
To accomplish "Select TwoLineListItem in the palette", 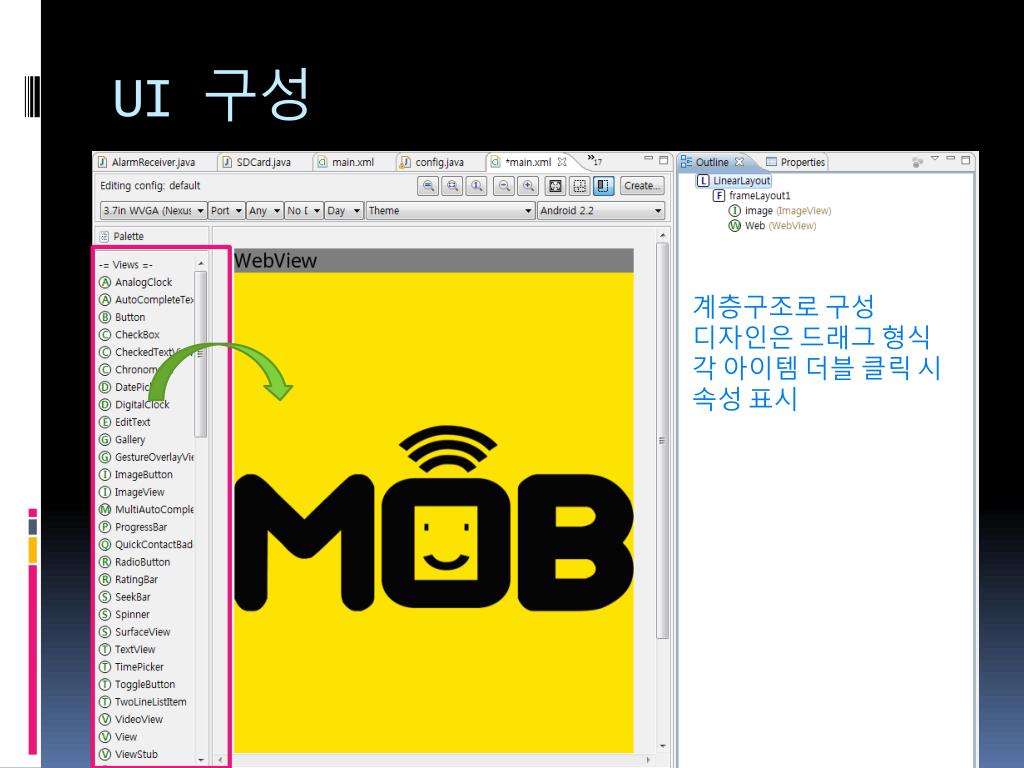I will 143,702.
